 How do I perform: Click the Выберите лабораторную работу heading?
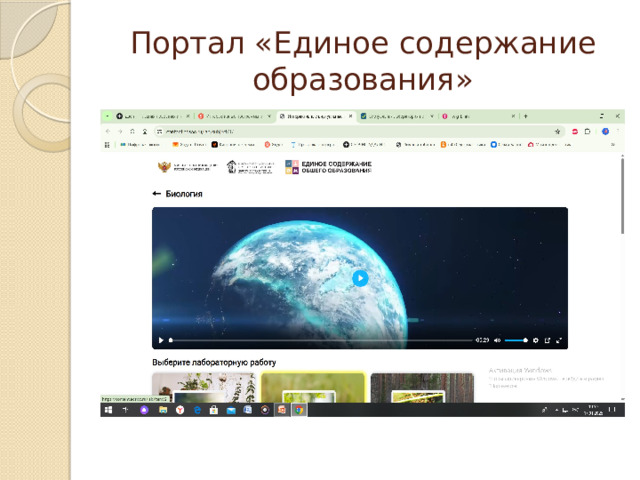tap(214, 362)
